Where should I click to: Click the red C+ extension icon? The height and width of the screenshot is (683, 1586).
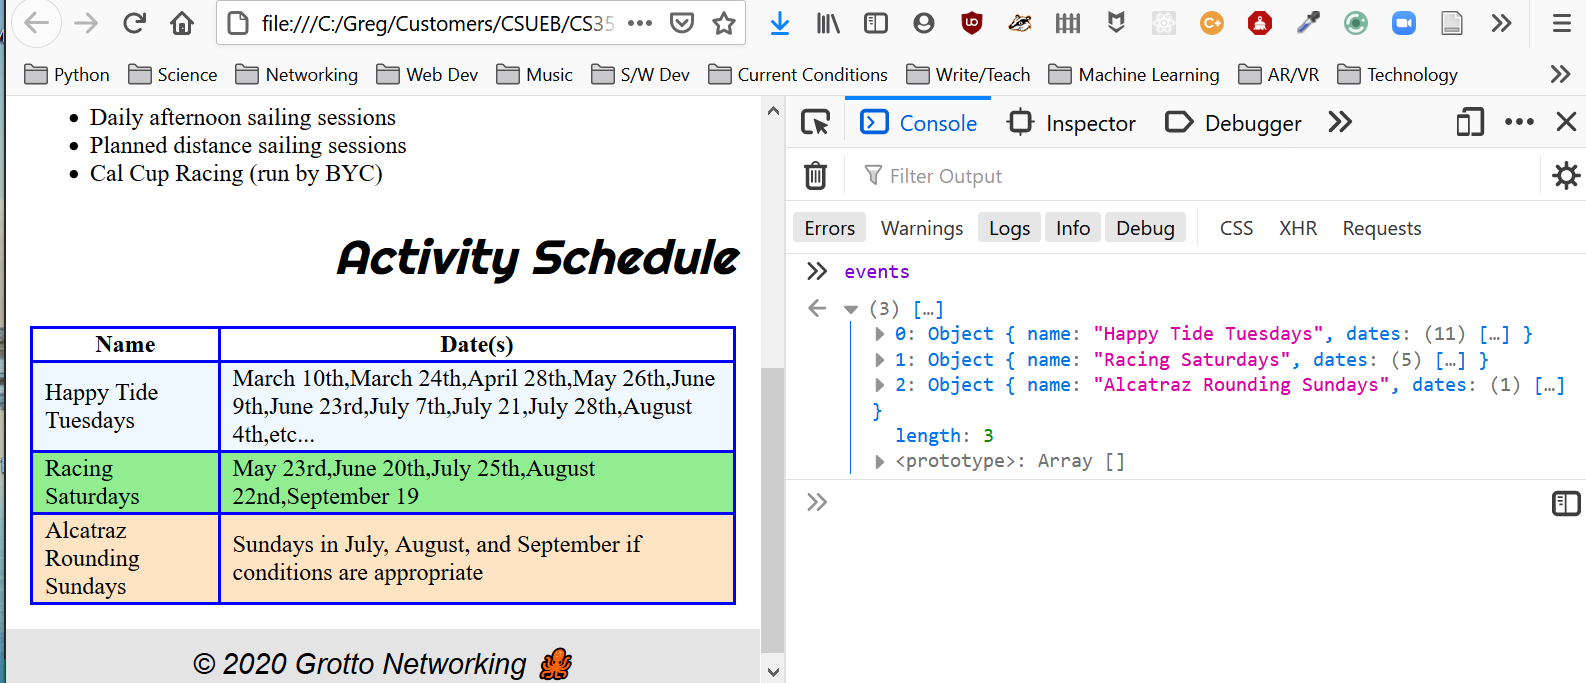[x=1212, y=23]
